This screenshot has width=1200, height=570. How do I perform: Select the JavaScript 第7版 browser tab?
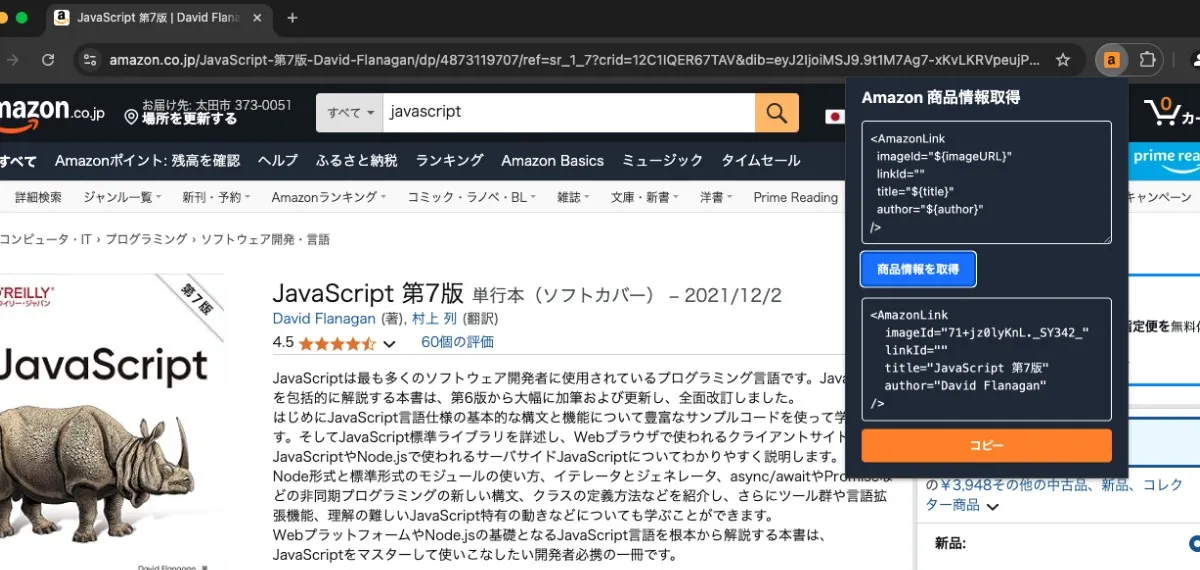(160, 18)
